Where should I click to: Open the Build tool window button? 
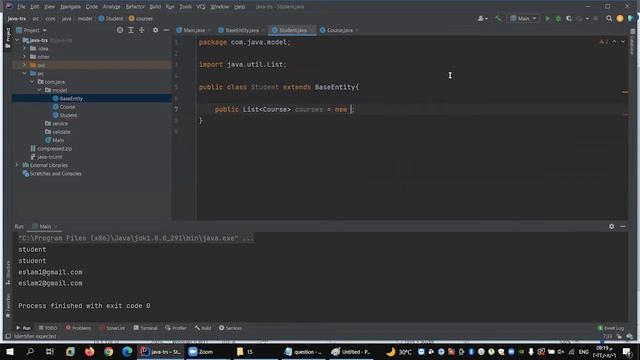pyautogui.click(x=203, y=328)
